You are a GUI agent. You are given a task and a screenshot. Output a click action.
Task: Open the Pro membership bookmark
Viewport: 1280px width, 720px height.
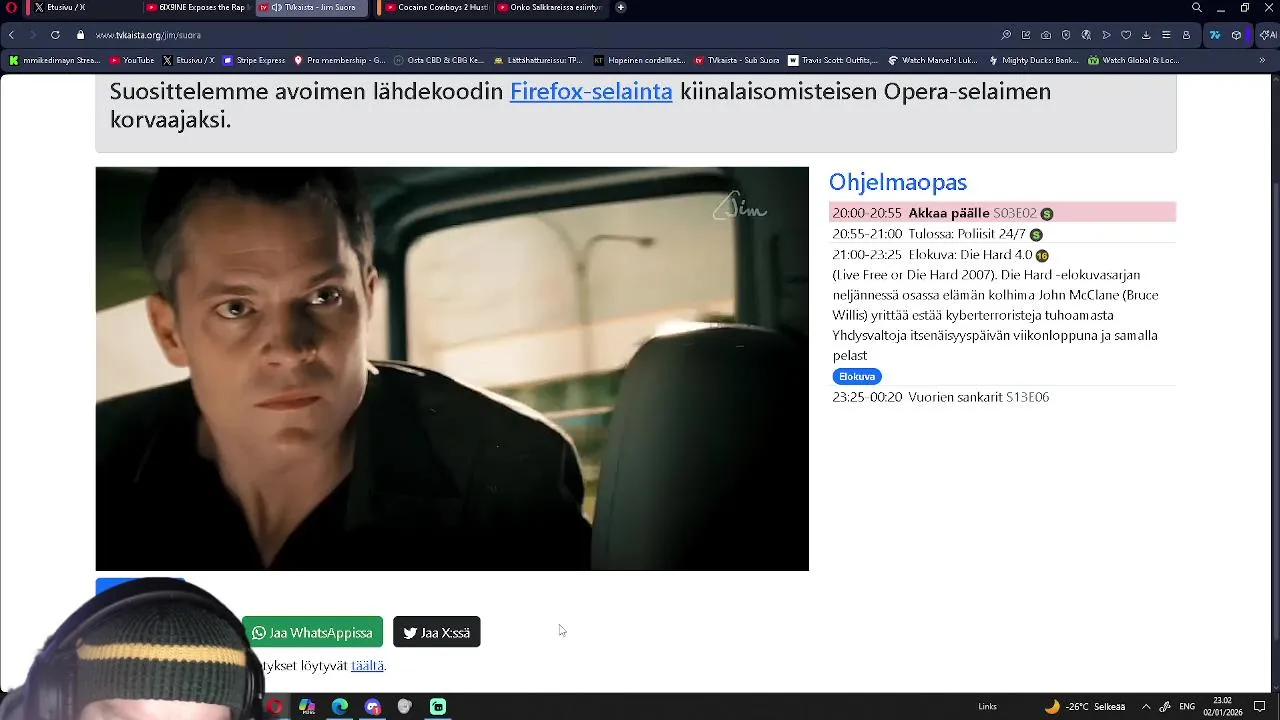click(339, 60)
